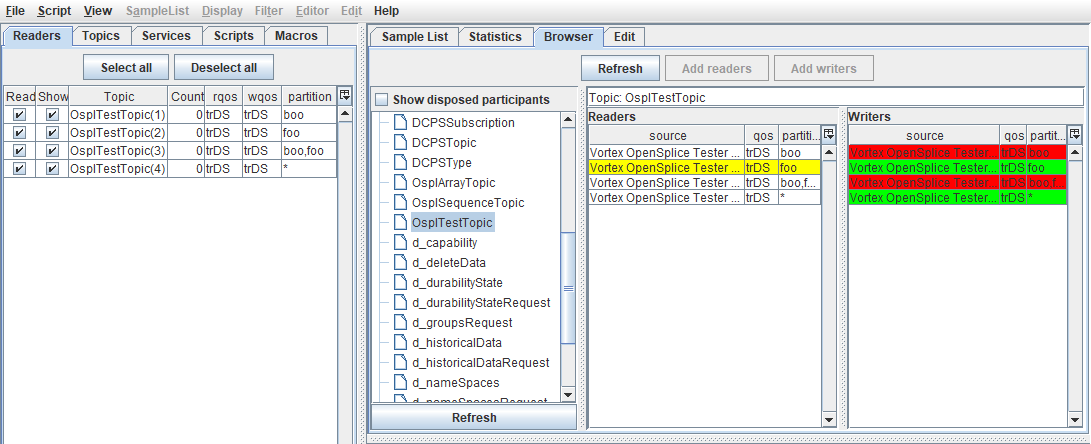
Task: Switch to the Scripts tab
Action: [x=234, y=36]
